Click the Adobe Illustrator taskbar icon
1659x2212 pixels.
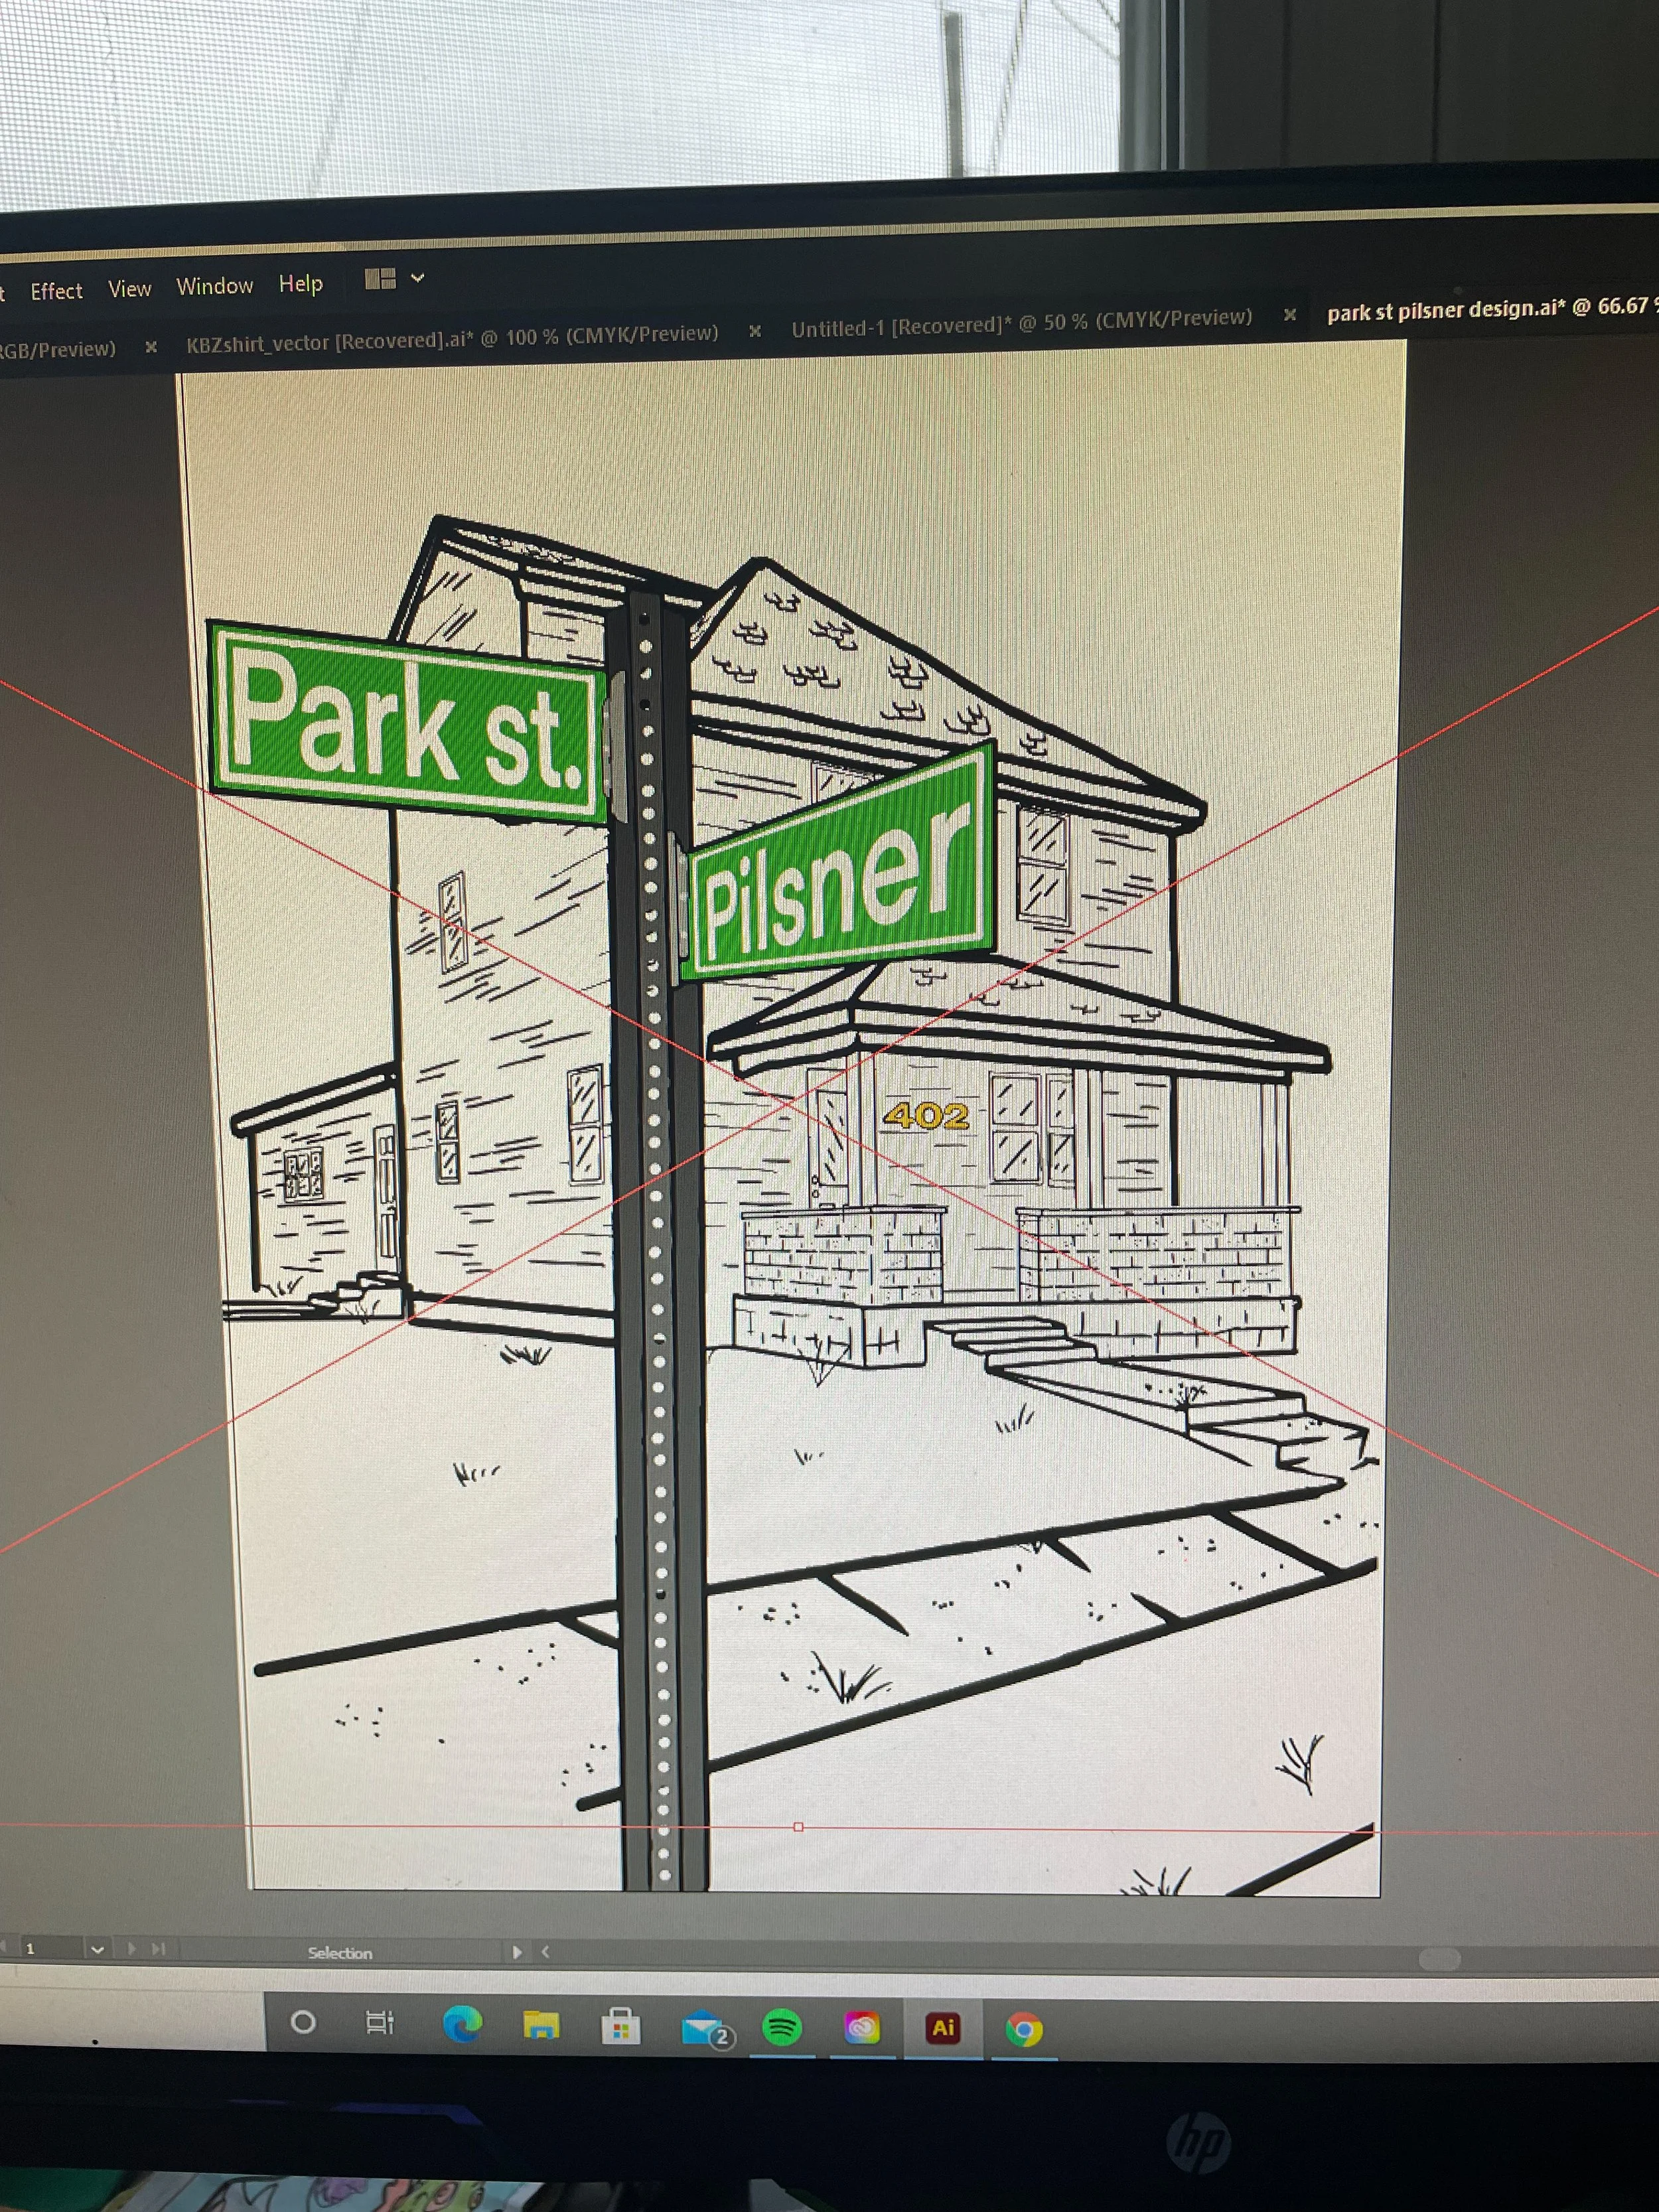tap(942, 2027)
